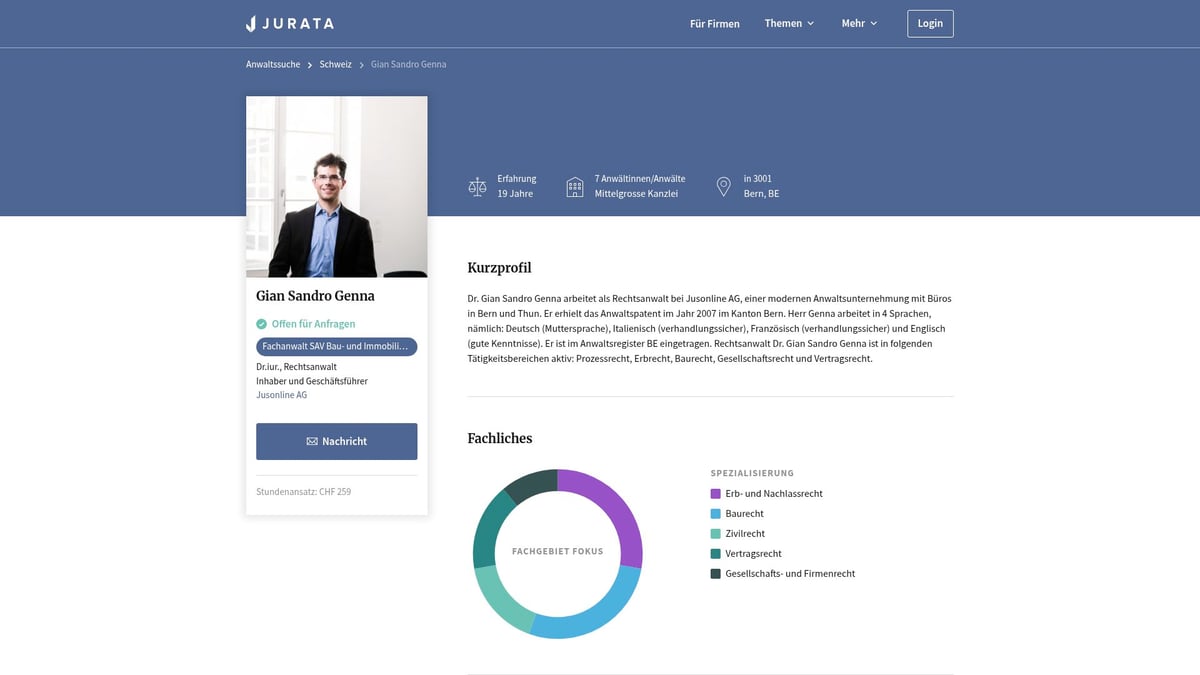
Task: Click the Jurata logo in the header
Action: coord(290,23)
